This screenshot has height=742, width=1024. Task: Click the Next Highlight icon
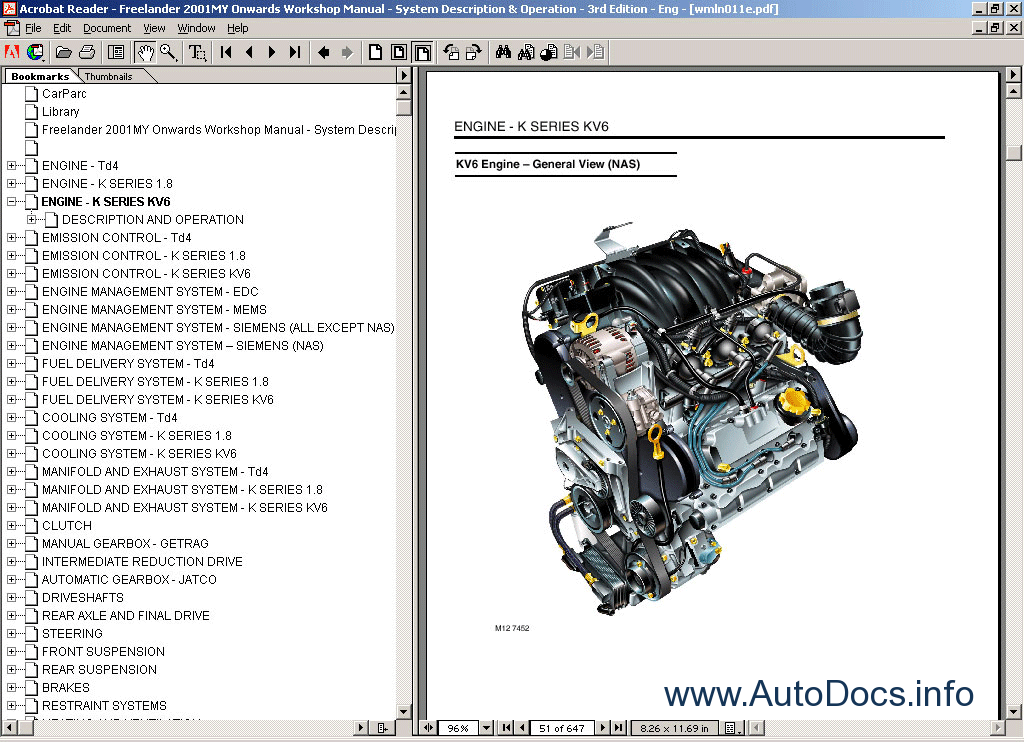point(595,52)
